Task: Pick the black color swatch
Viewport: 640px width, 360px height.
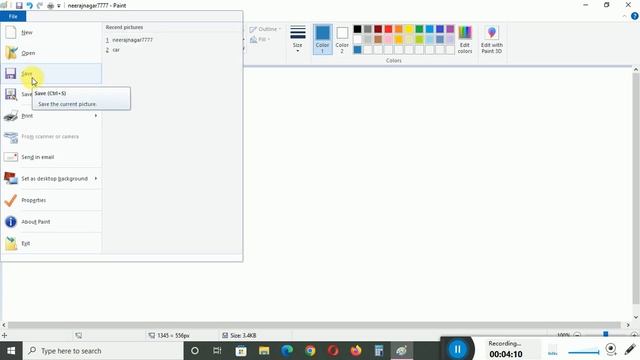Action: pos(357,29)
